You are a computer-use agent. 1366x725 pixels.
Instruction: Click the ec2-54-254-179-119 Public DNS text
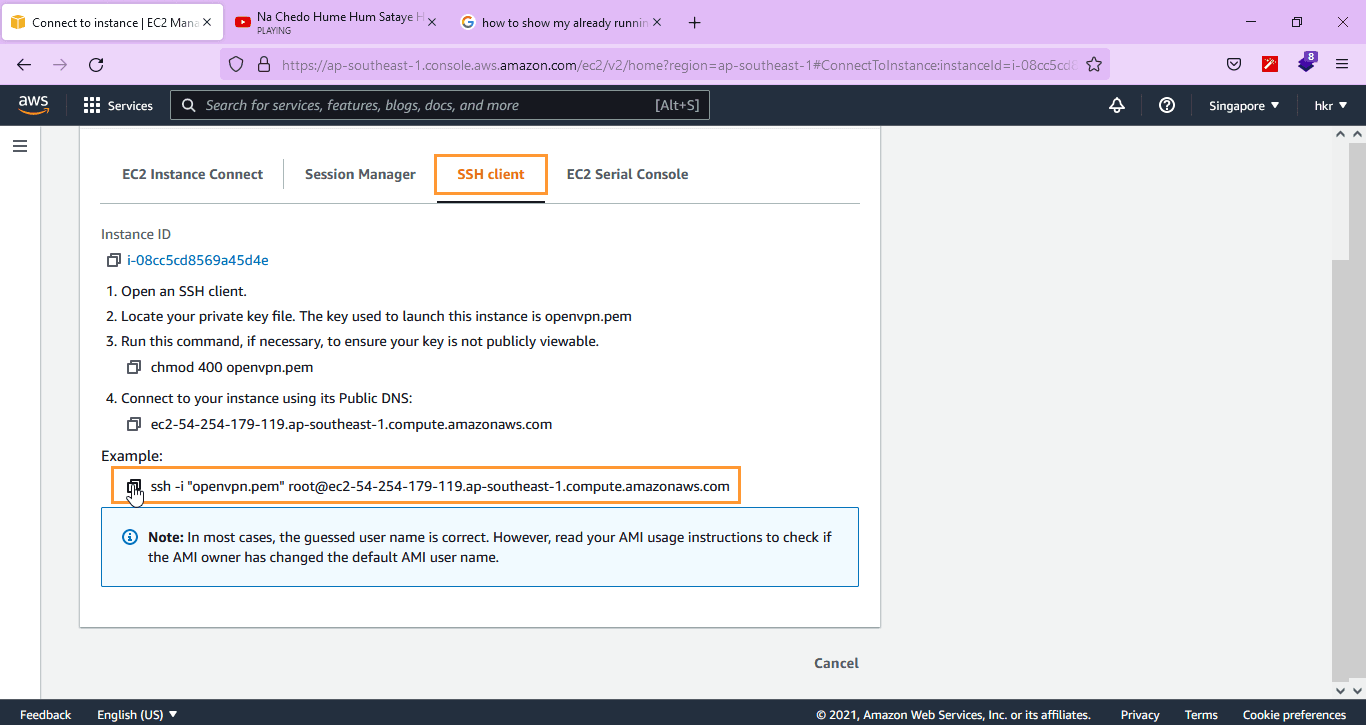(x=351, y=424)
